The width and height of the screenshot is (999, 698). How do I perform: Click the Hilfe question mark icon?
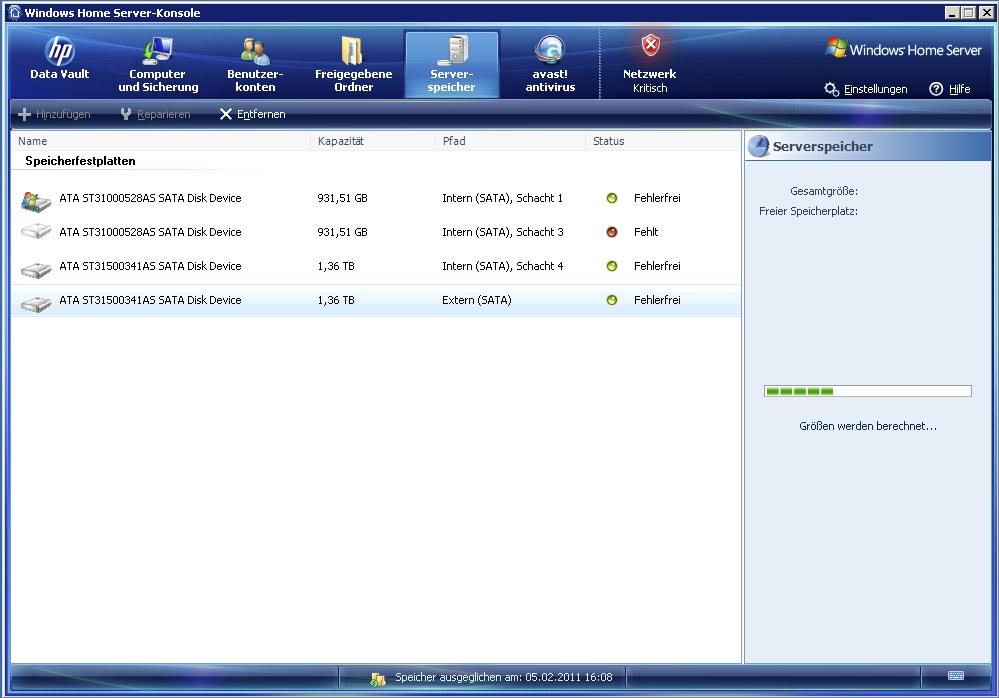tap(936, 89)
